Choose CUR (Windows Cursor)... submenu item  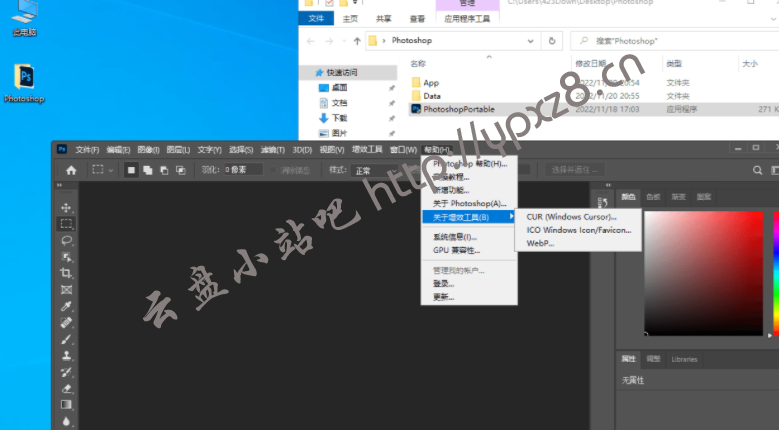pyautogui.click(x=578, y=217)
